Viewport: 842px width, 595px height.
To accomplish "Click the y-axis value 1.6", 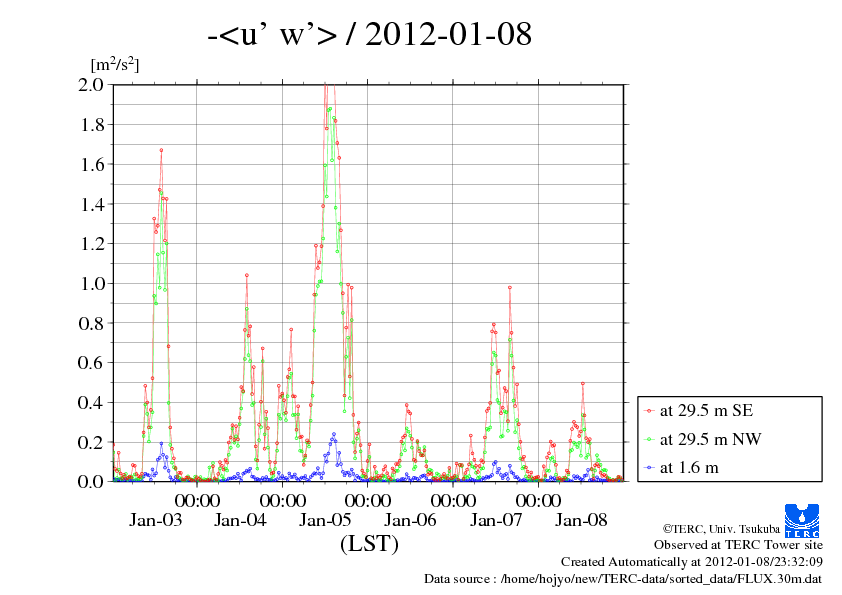I will point(92,164).
